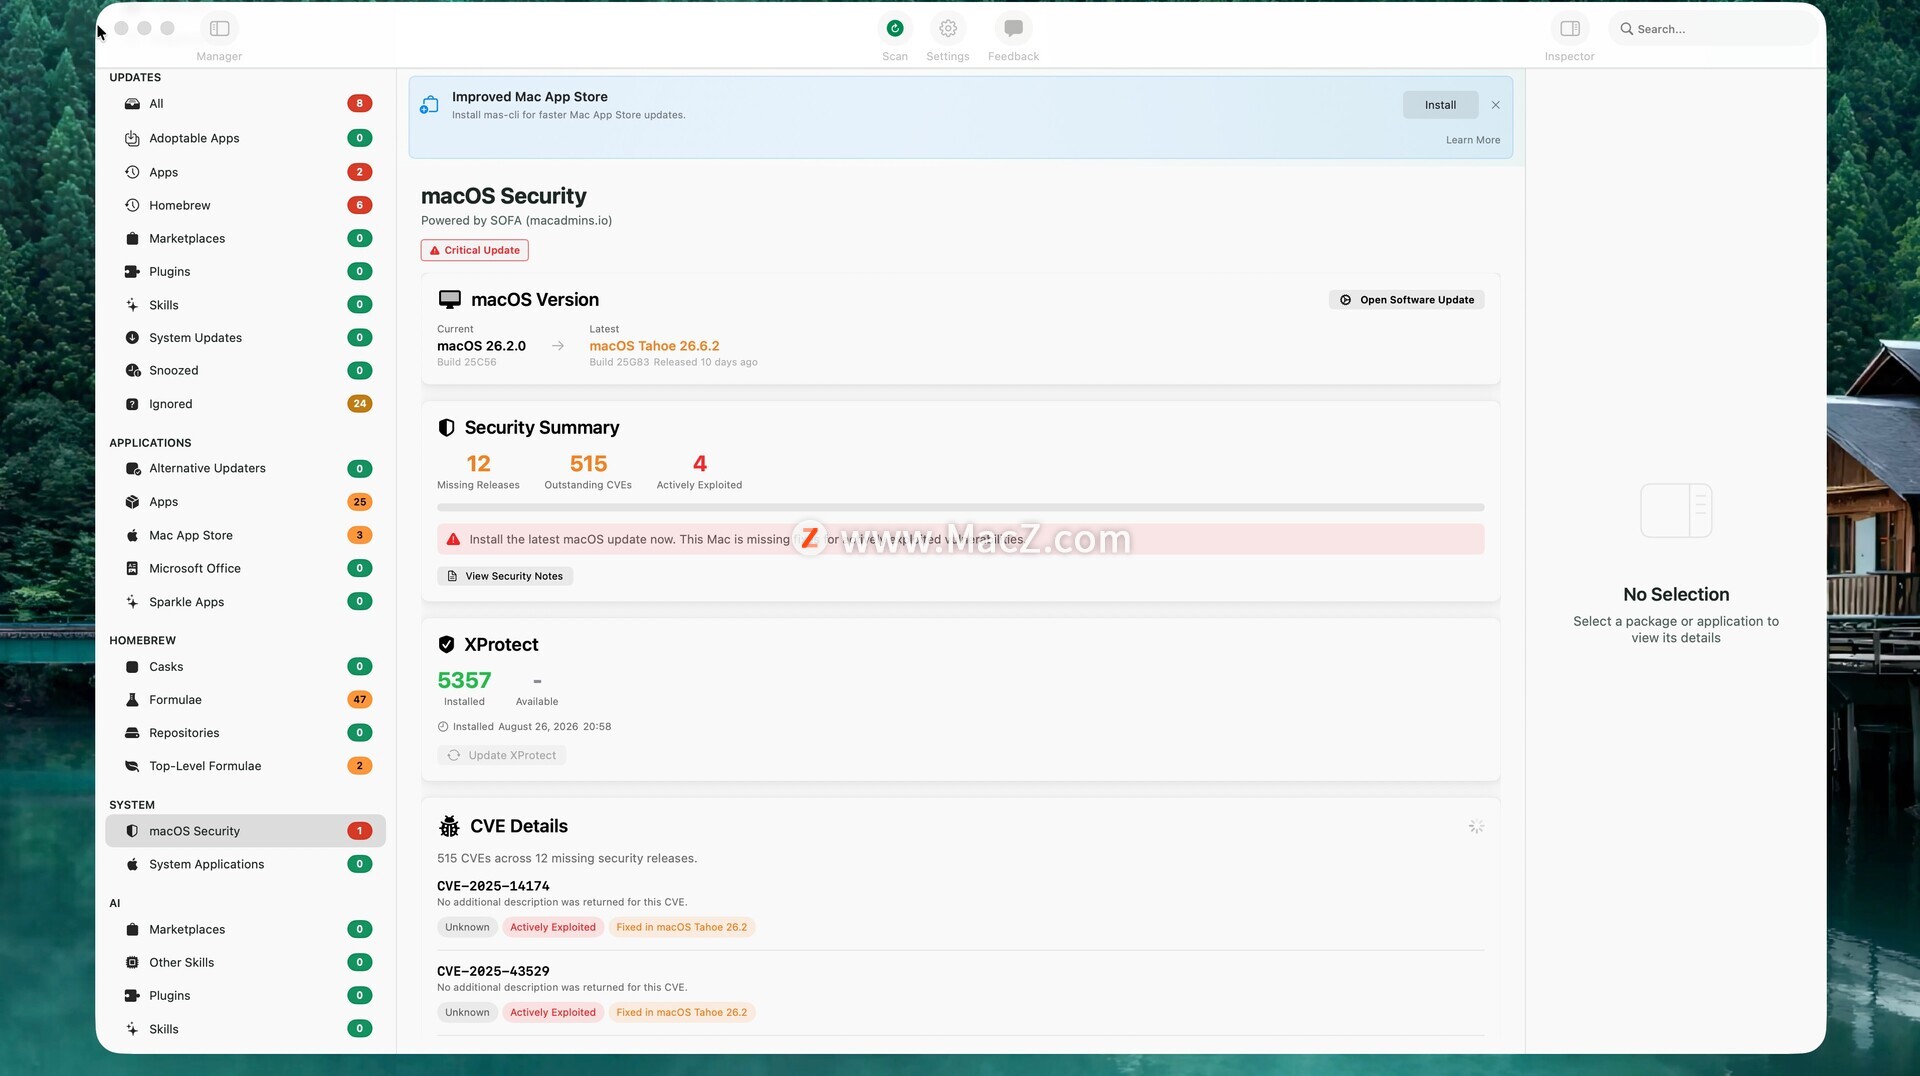
Task: Click the macOS Security shield icon in sidebar
Action: 132,831
